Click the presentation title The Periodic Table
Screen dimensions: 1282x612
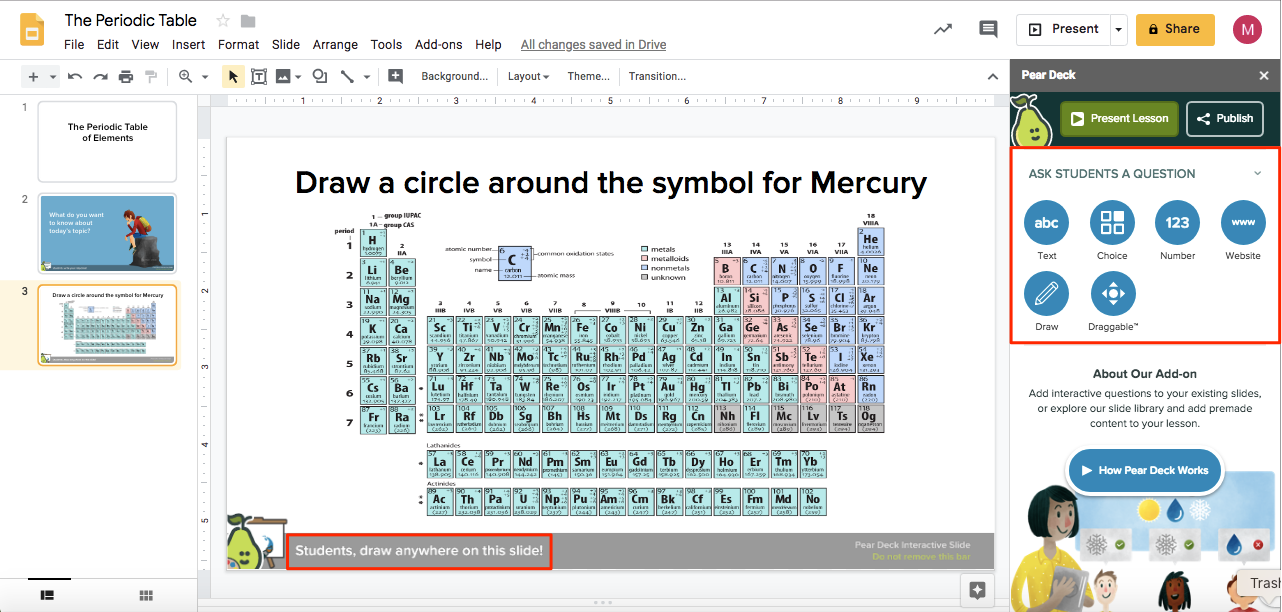(131, 20)
